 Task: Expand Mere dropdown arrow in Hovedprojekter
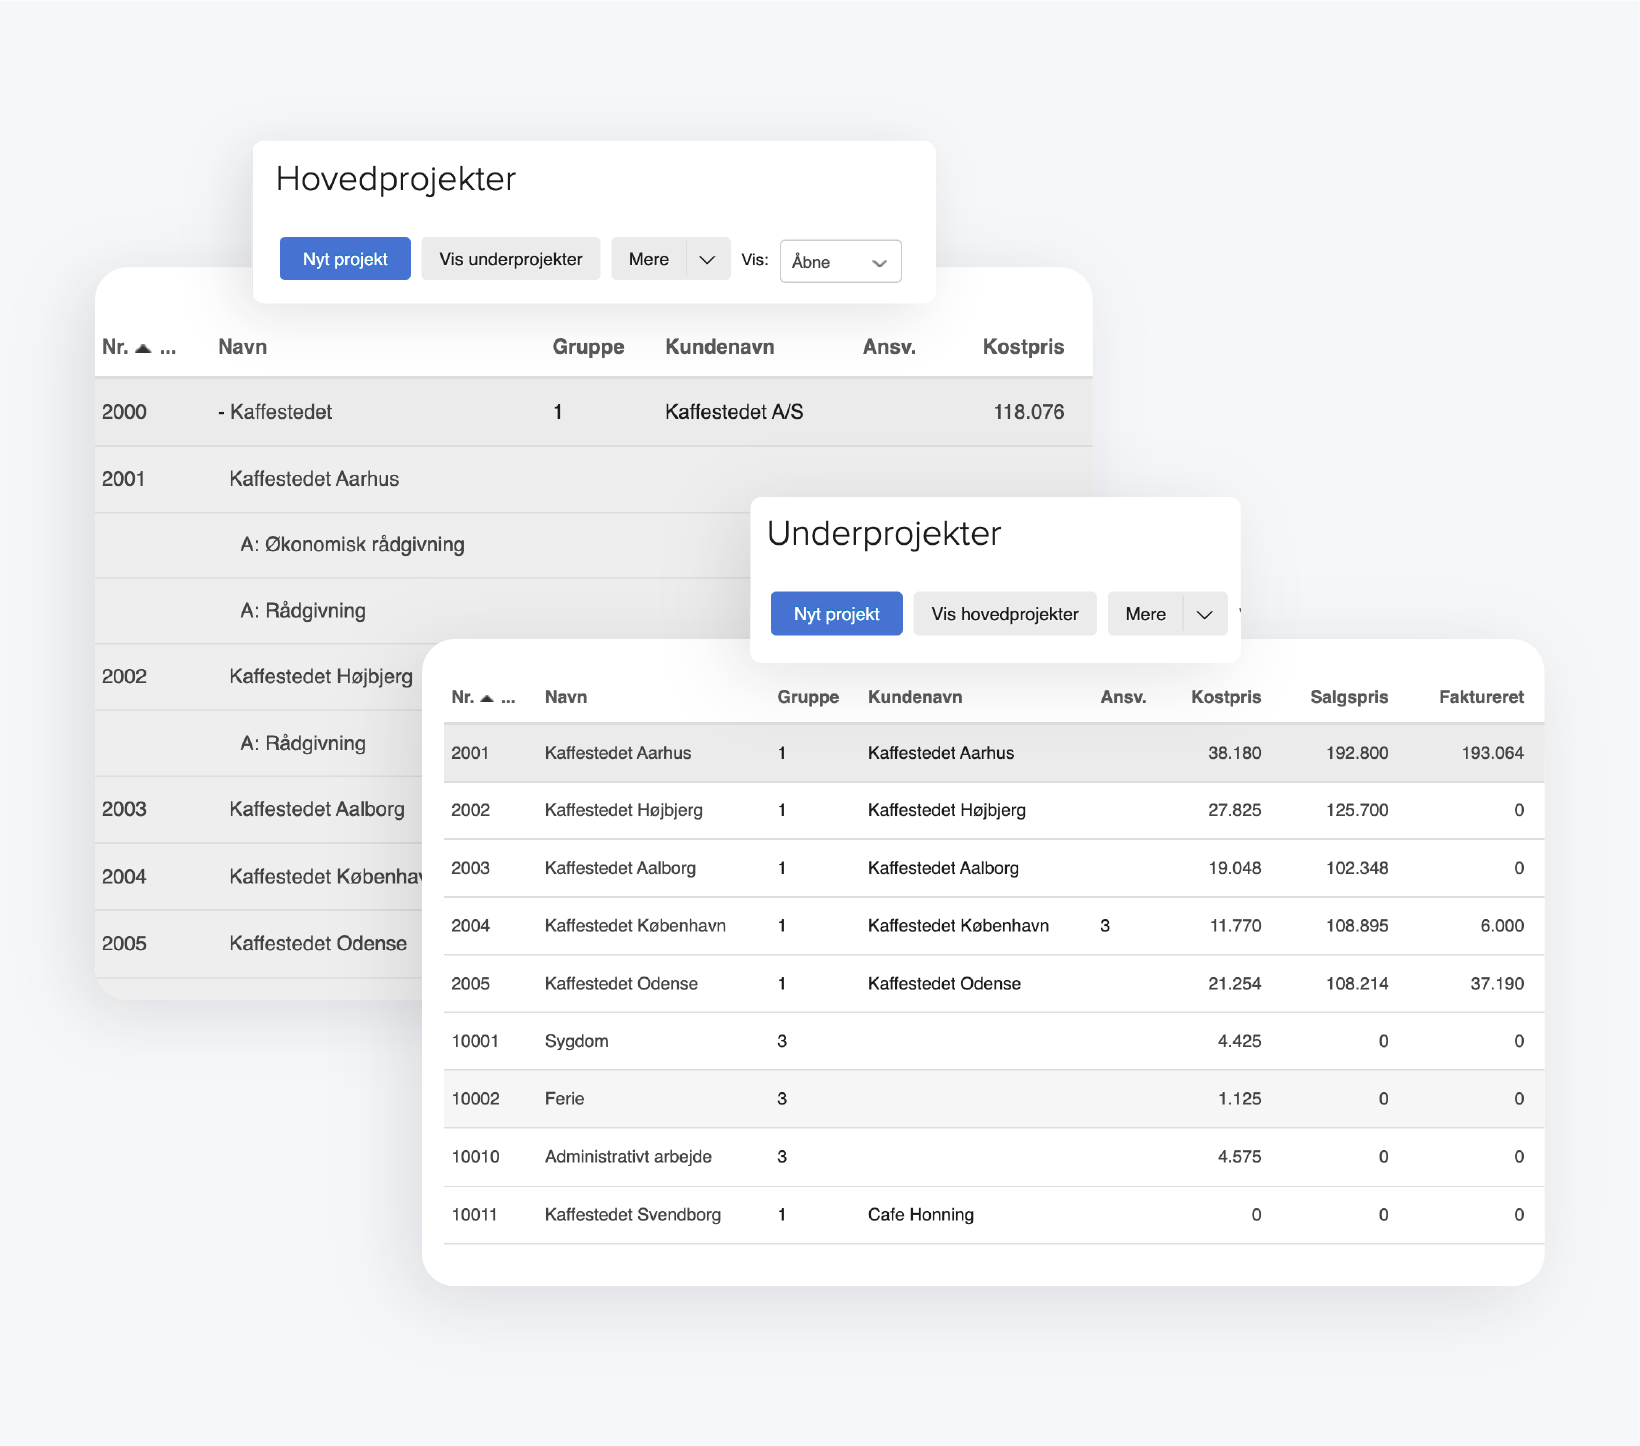[708, 259]
